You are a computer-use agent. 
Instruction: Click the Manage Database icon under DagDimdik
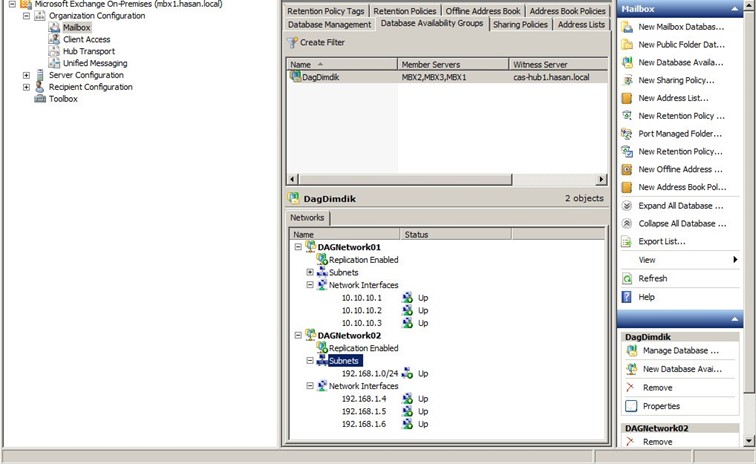click(x=631, y=351)
